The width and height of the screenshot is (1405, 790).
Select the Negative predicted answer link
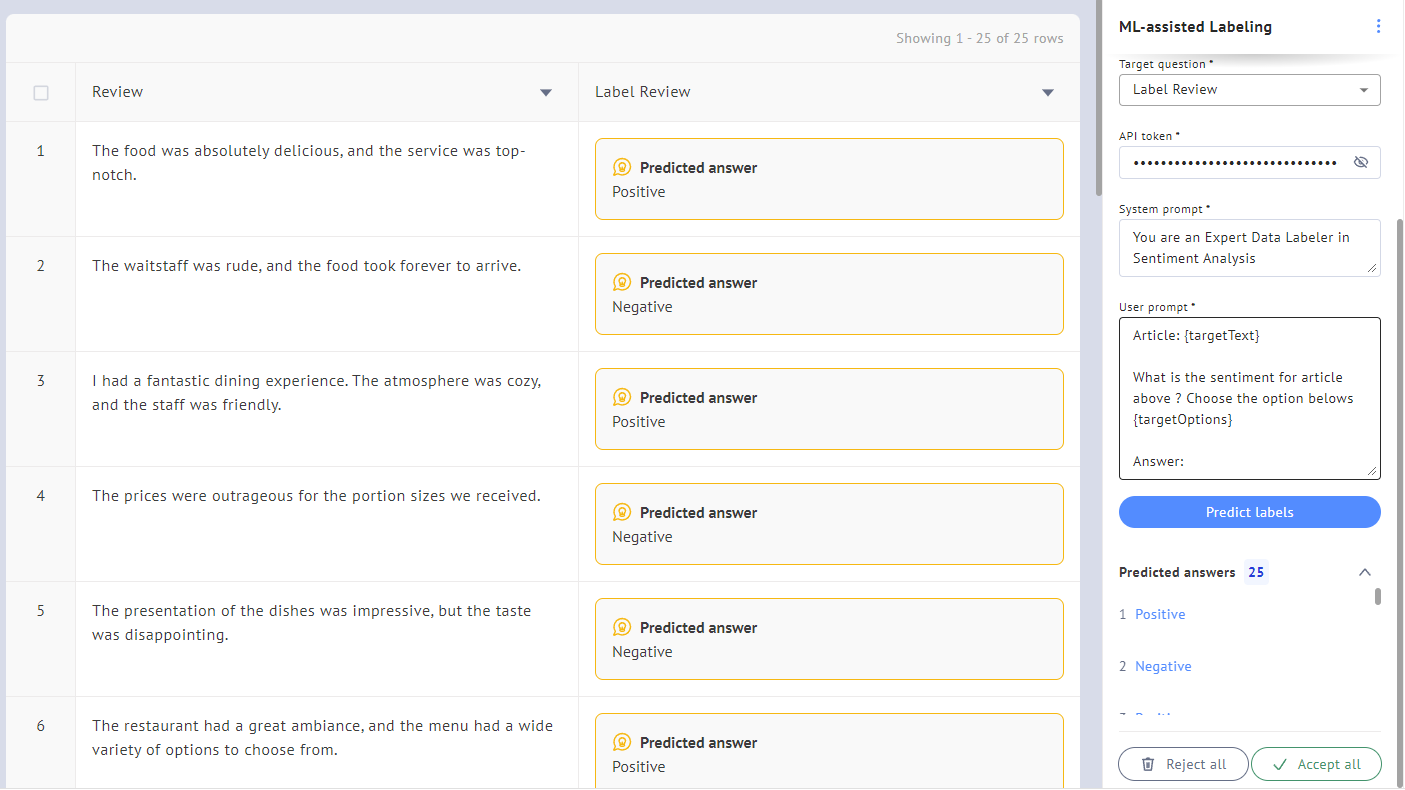click(1163, 667)
